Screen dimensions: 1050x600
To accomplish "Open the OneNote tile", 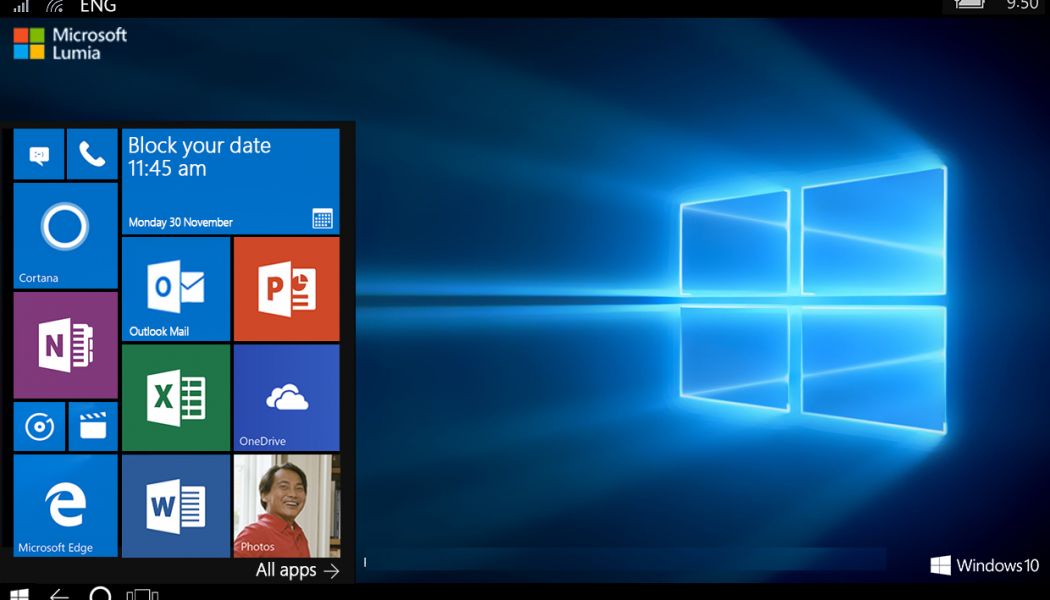I will pos(65,346).
